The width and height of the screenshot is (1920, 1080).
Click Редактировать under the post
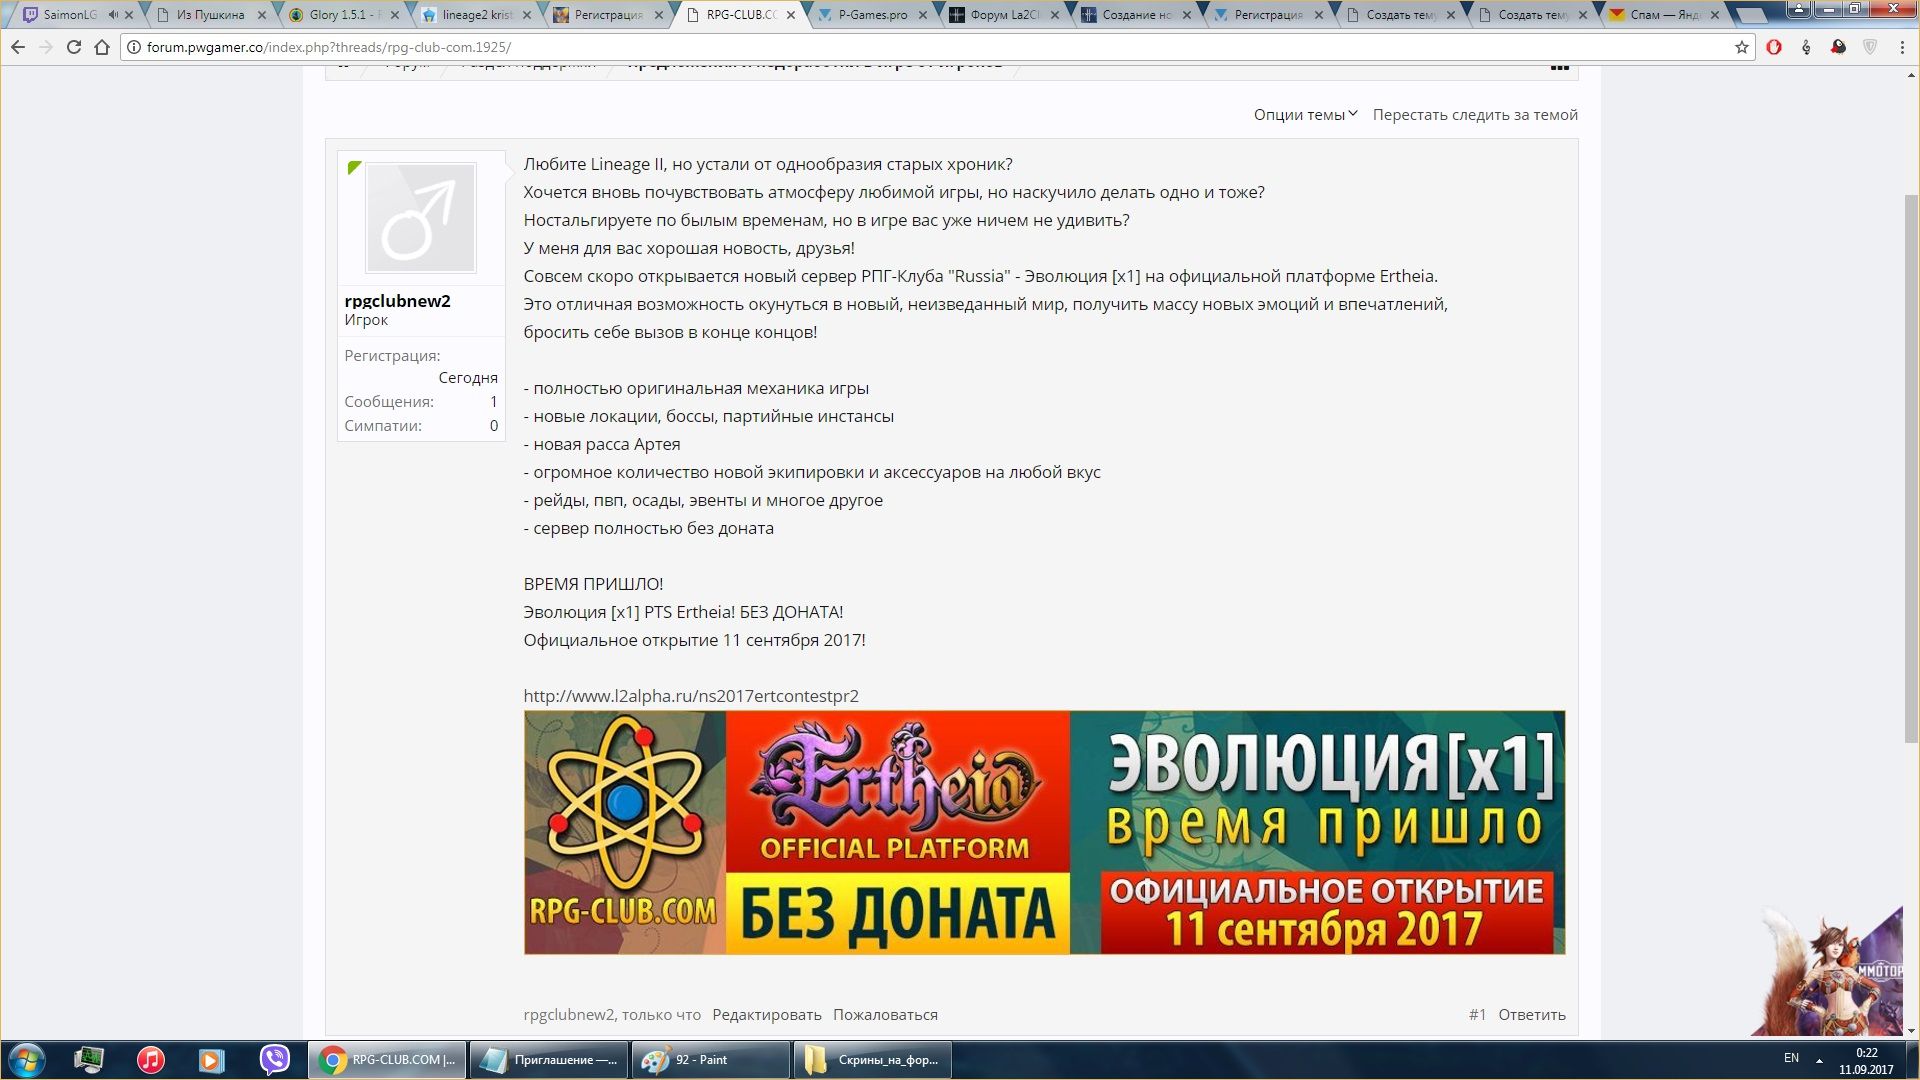coord(767,1014)
